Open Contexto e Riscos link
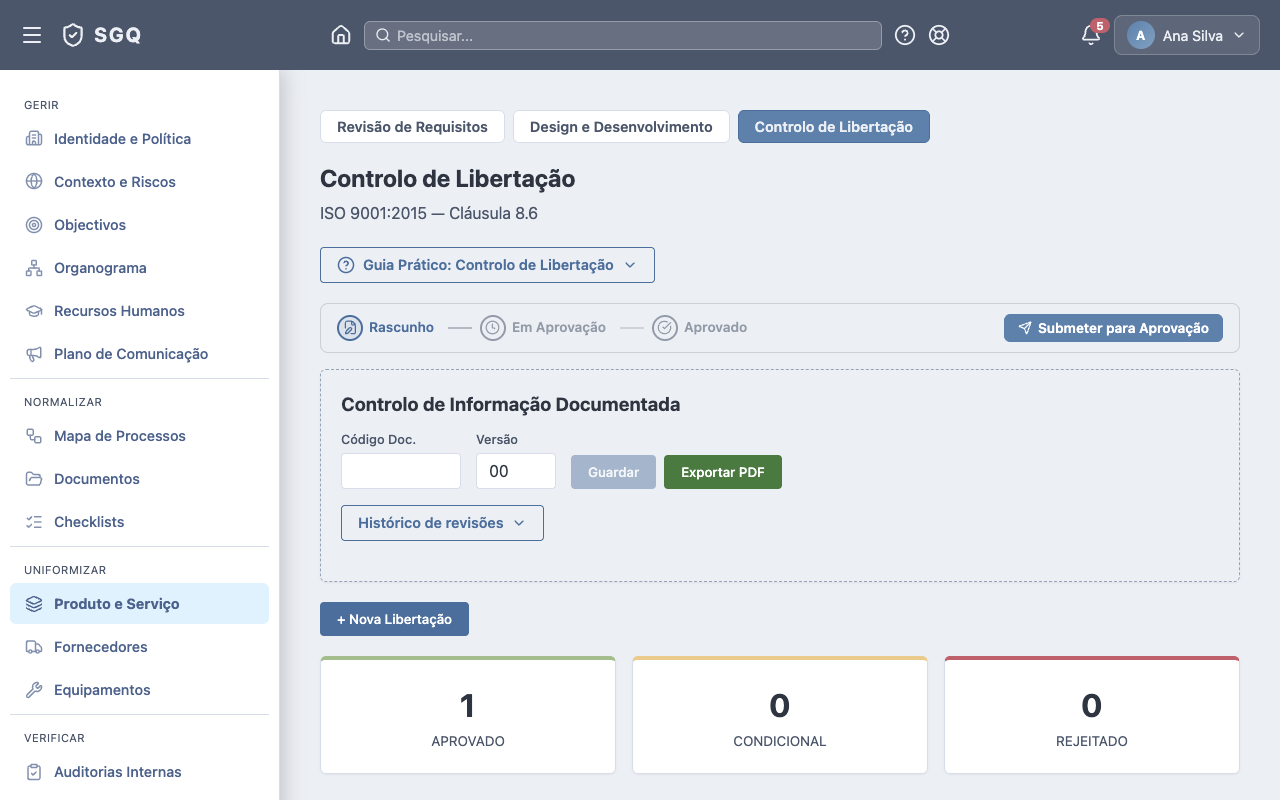 [139, 182]
